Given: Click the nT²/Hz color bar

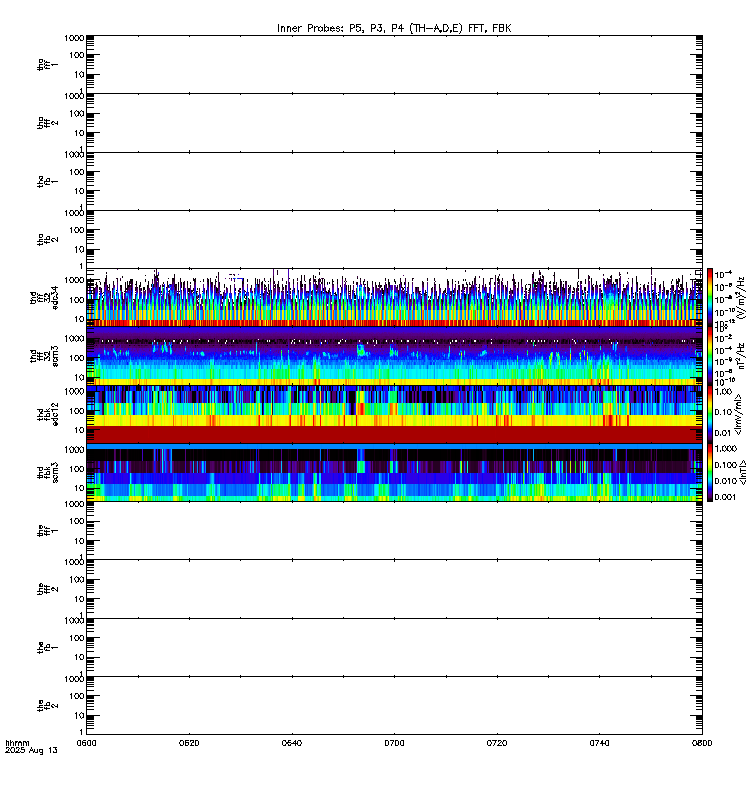Looking at the screenshot, I should (x=710, y=356).
